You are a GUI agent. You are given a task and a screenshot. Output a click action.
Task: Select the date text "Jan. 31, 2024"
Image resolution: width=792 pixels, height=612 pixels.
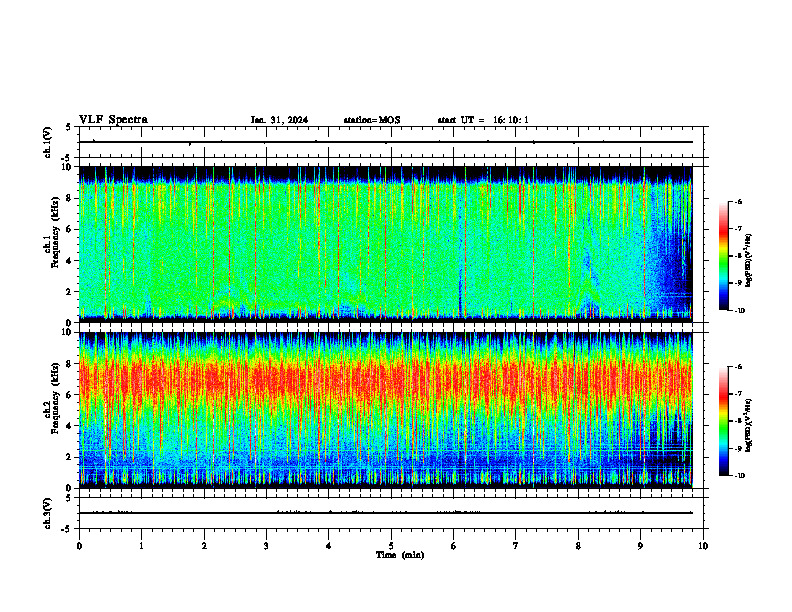pyautogui.click(x=279, y=120)
